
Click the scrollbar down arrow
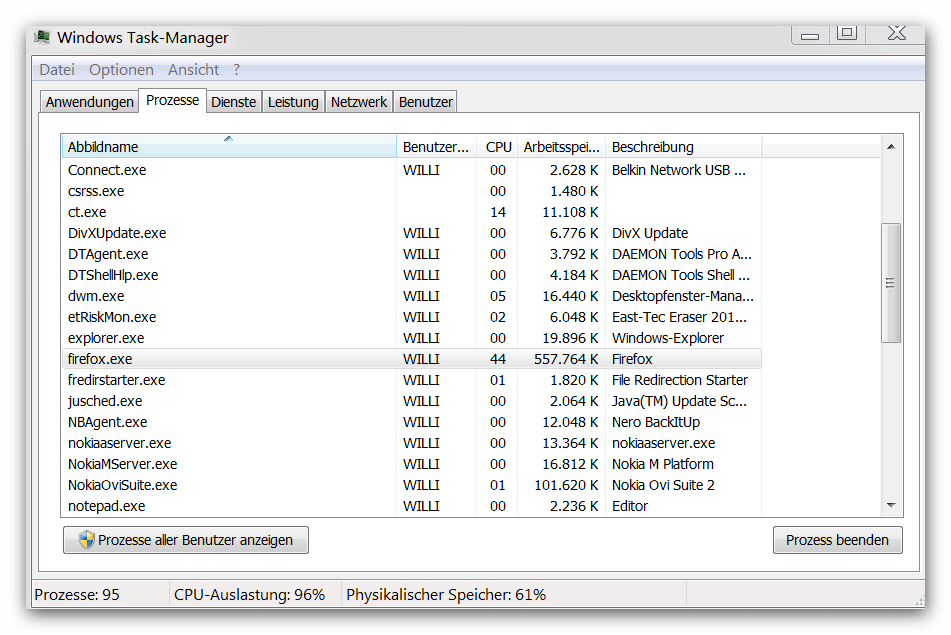[x=890, y=506]
